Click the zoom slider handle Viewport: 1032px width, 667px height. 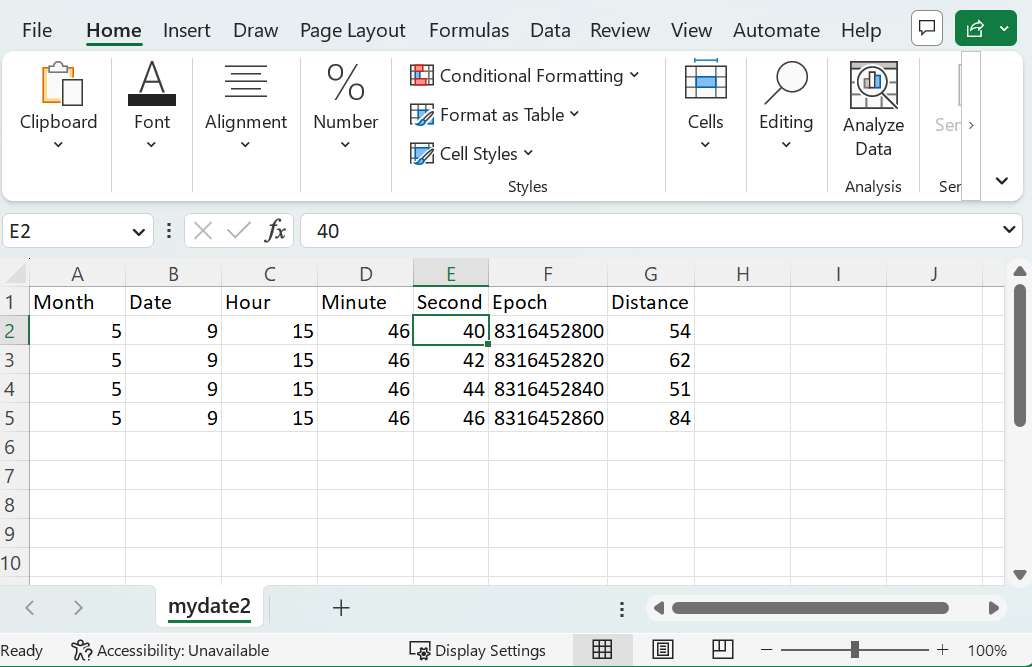854,650
